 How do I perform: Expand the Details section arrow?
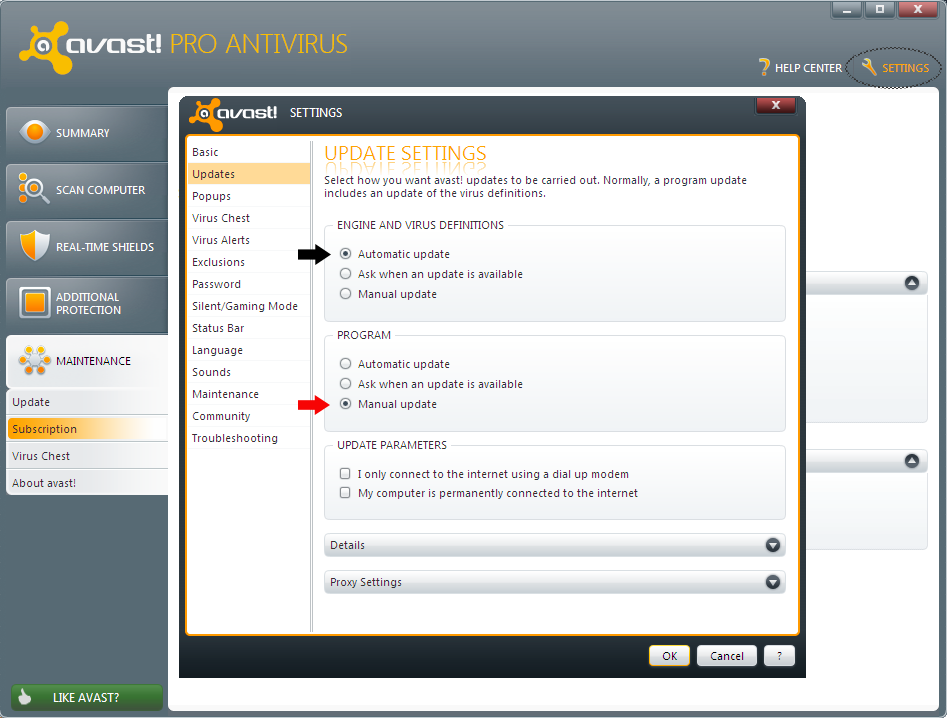point(772,545)
